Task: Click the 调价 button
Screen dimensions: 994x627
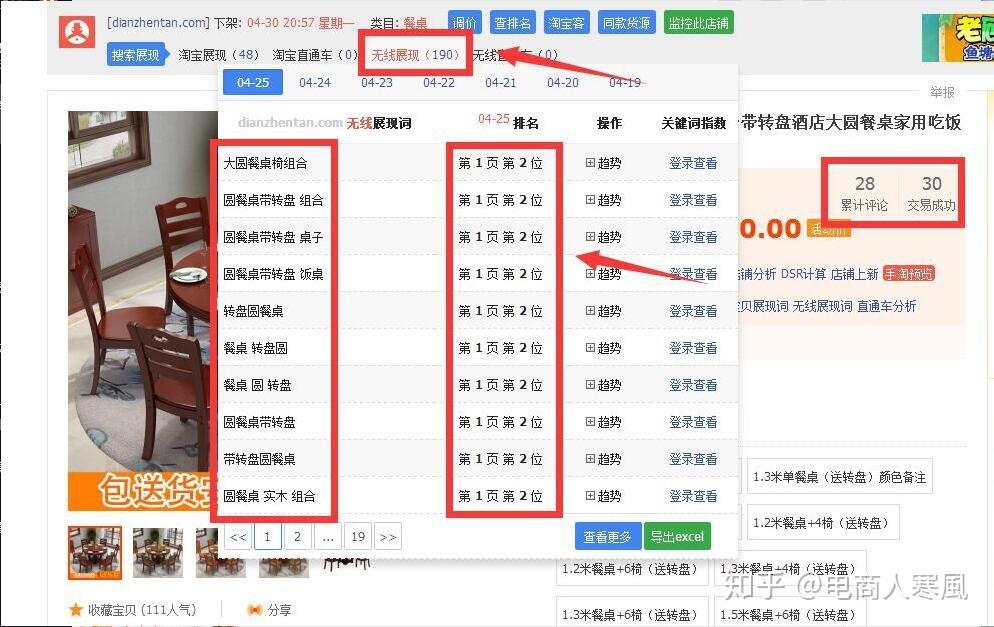Action: click(465, 23)
